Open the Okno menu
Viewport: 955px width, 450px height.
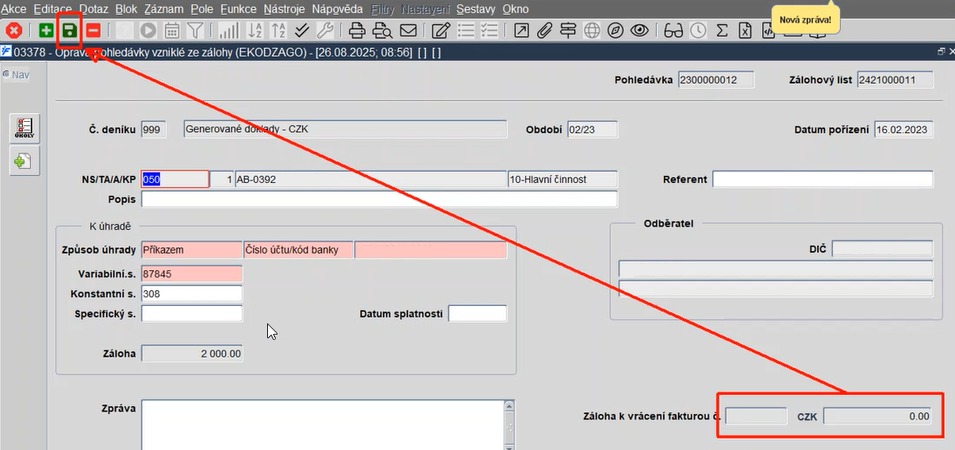515,9
